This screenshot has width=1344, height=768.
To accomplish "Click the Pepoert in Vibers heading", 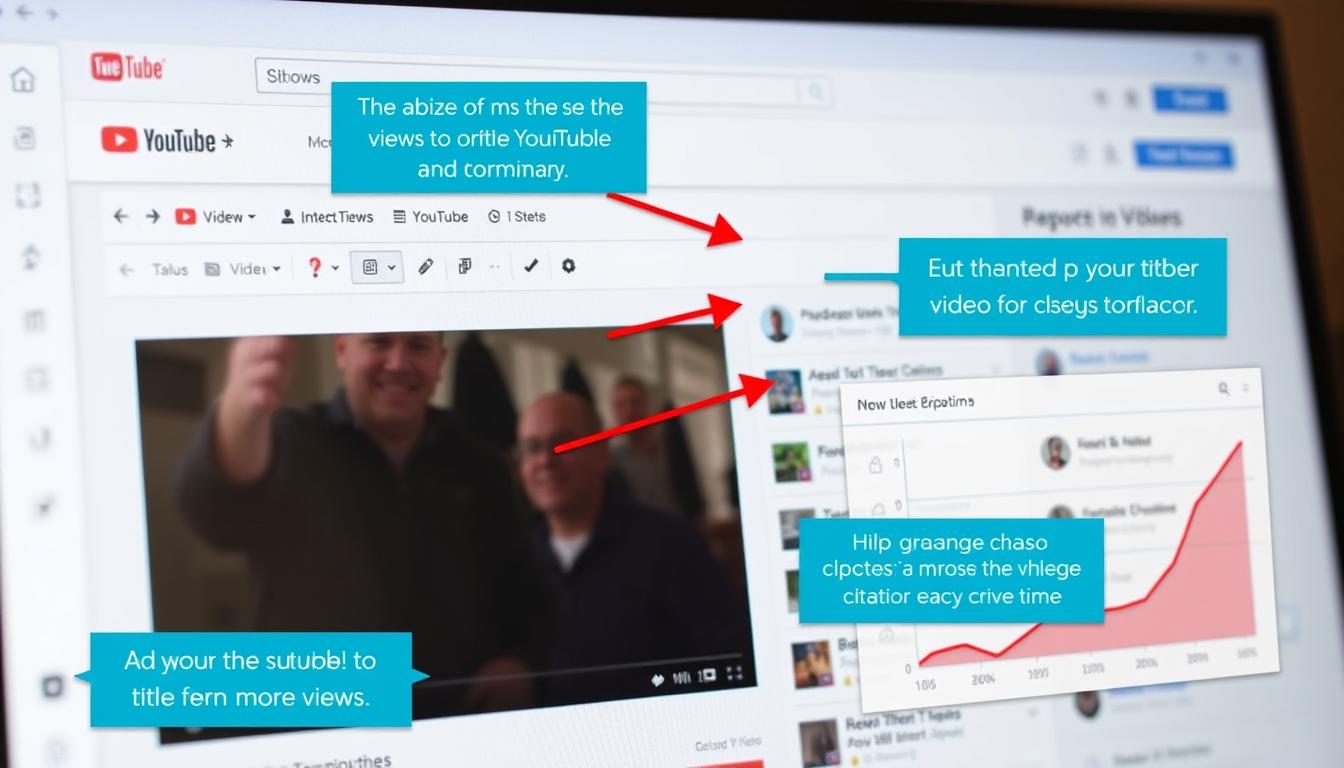I will (x=1101, y=217).
